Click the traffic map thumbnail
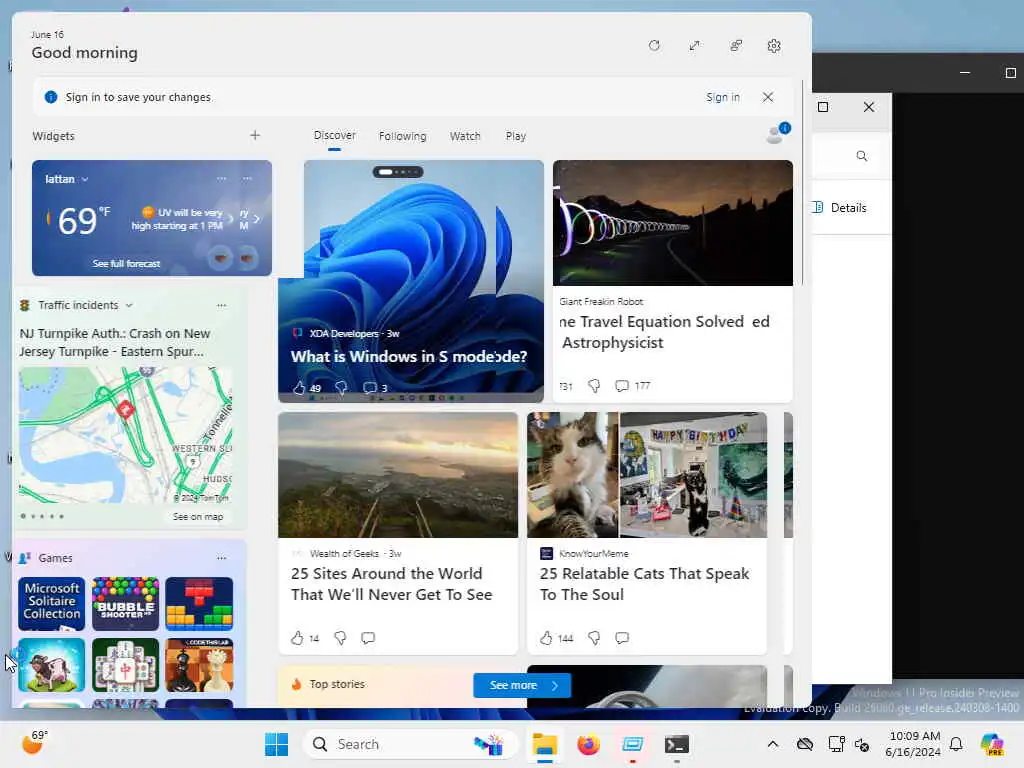The image size is (1024, 768). (125, 435)
